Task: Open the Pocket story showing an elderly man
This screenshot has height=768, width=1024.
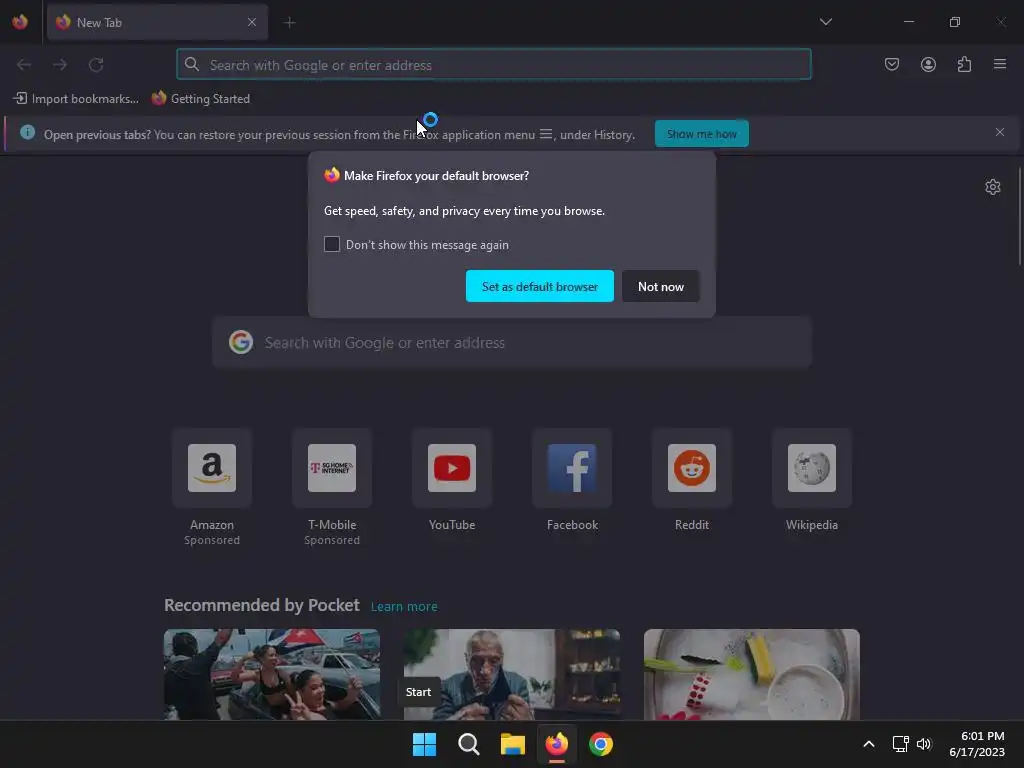Action: click(512, 674)
